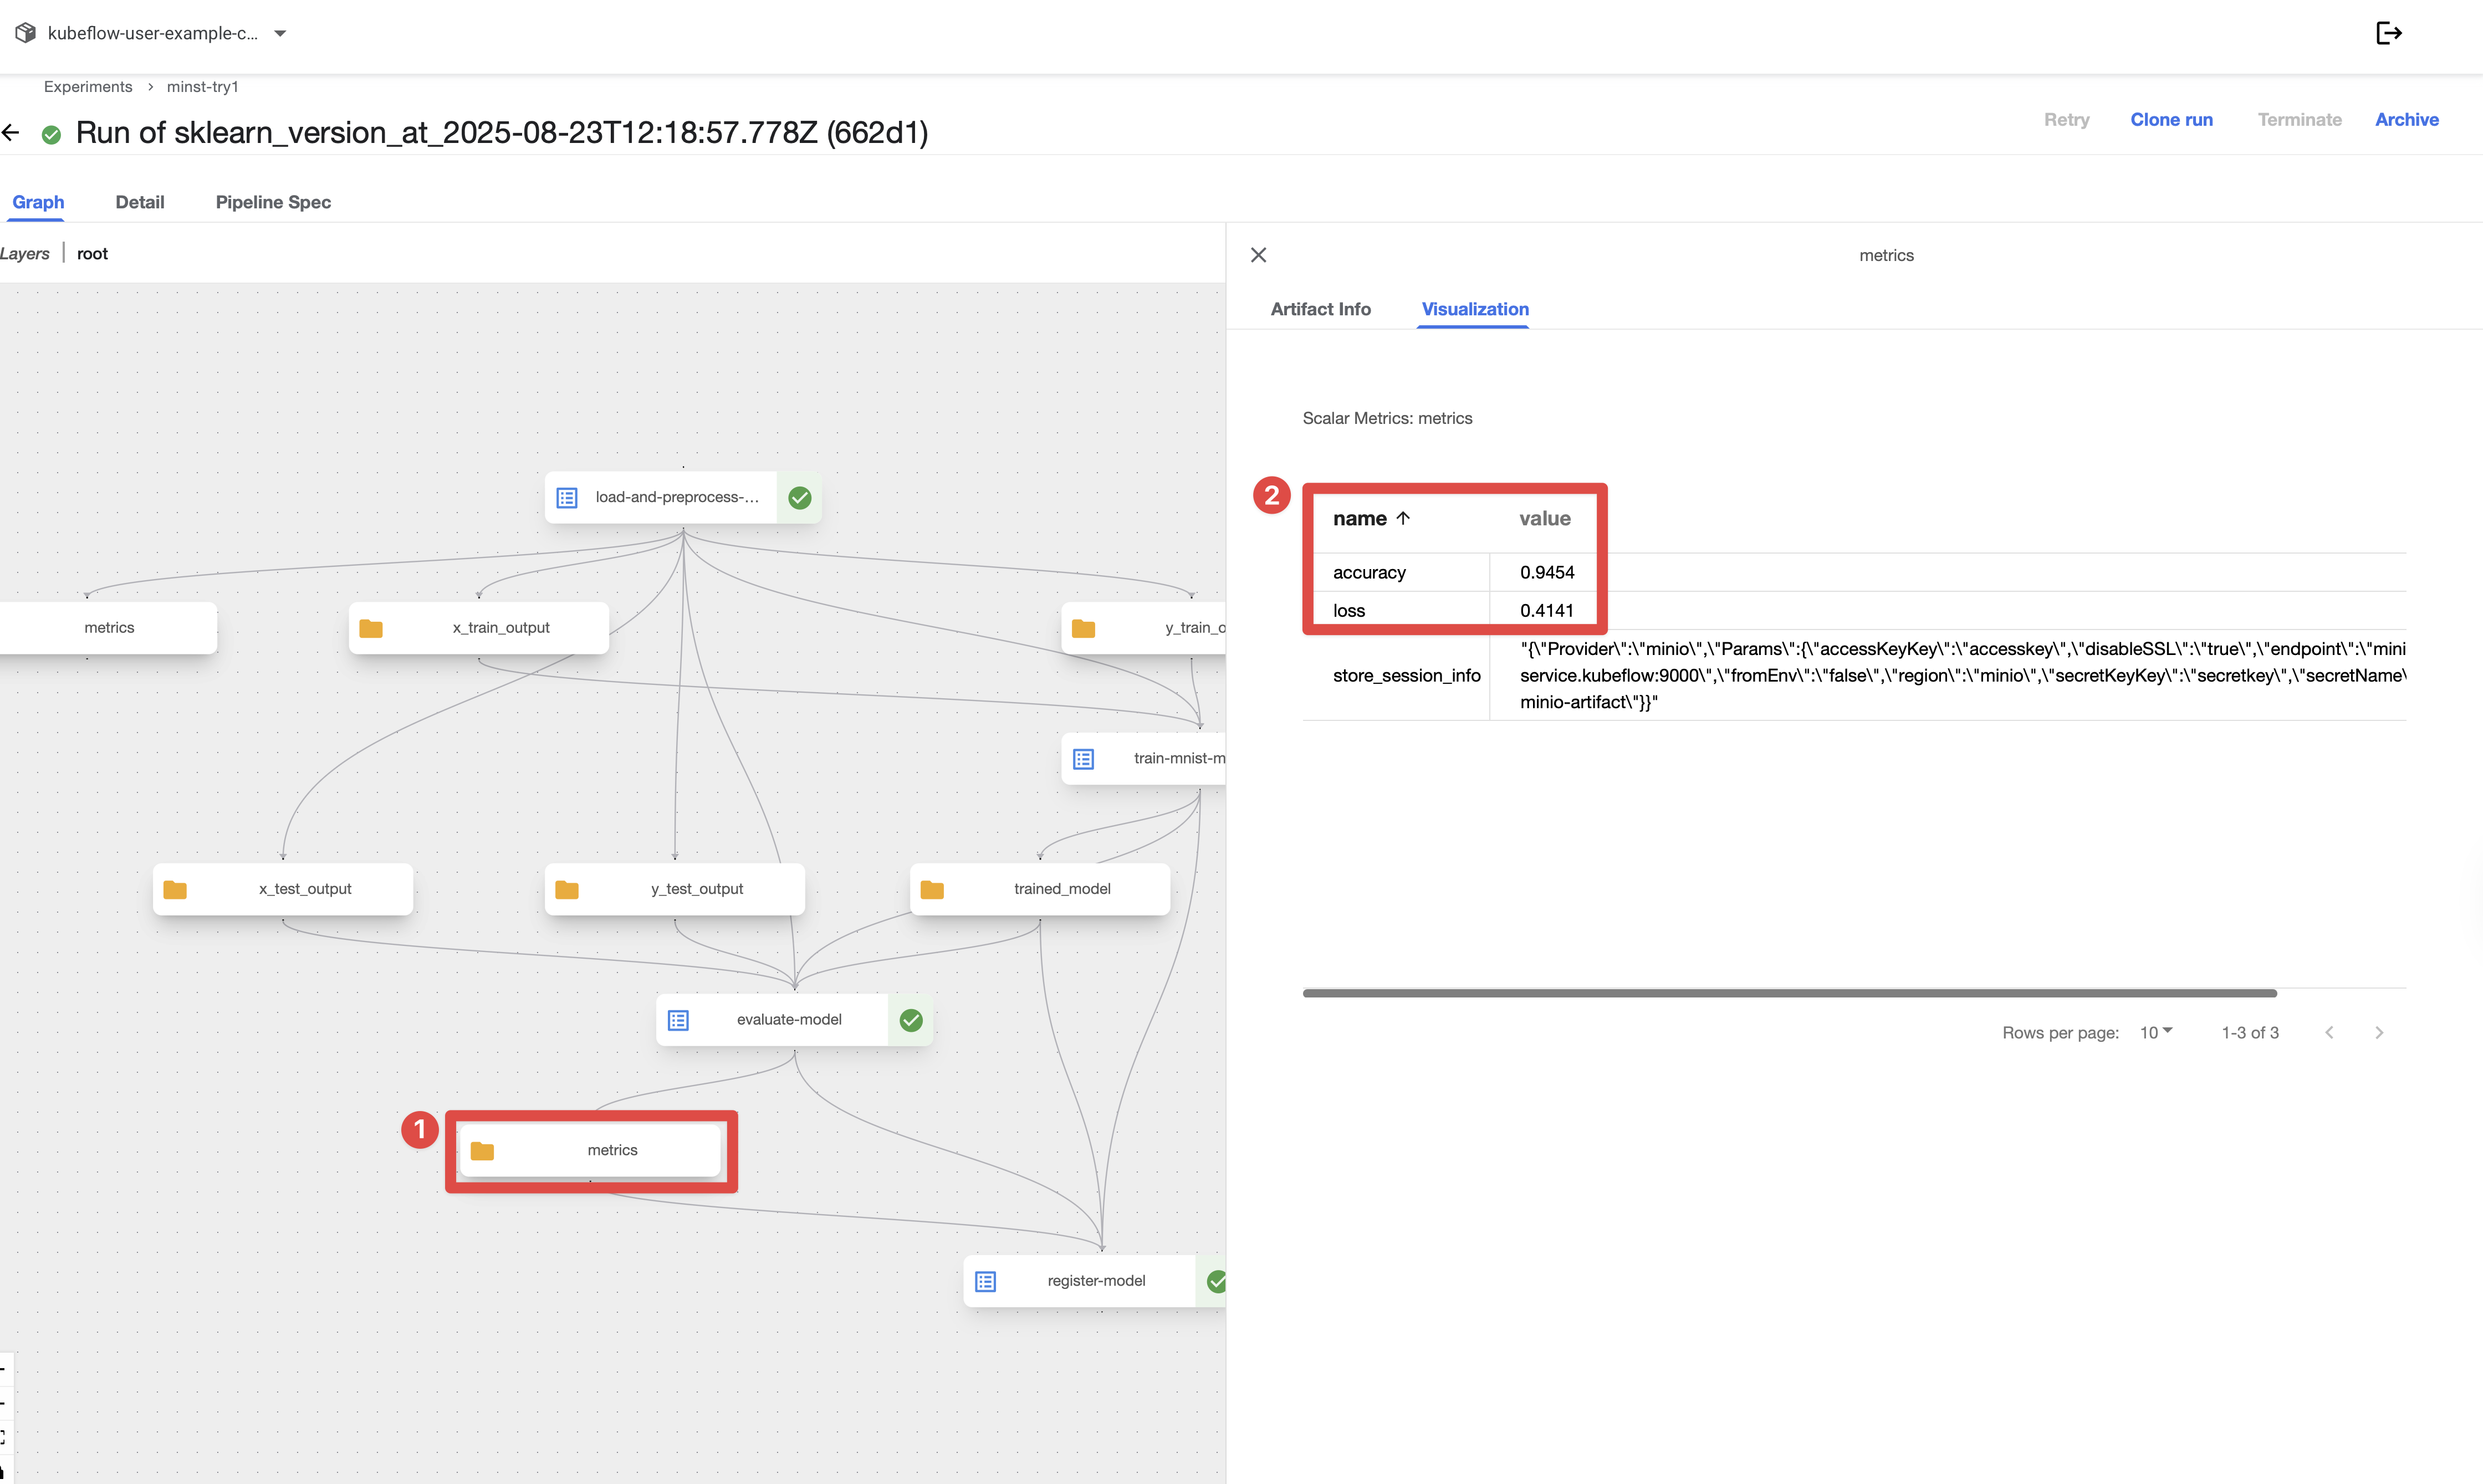Click the back arrow beside the run title
This screenshot has height=1484, width=2483.
click(11, 132)
